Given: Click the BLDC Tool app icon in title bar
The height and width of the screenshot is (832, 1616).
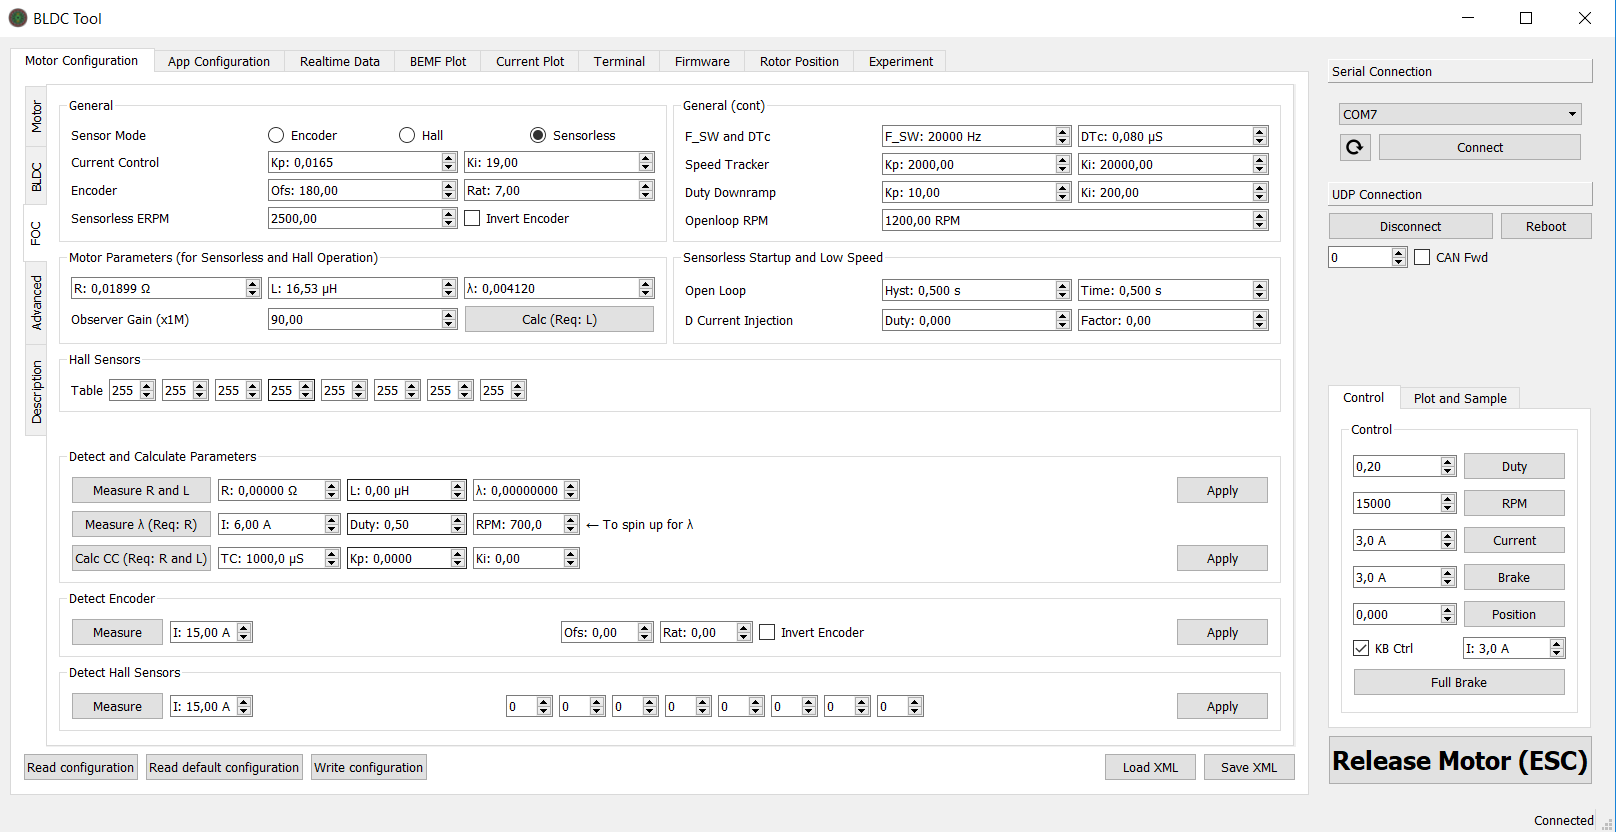Looking at the screenshot, I should [x=18, y=18].
